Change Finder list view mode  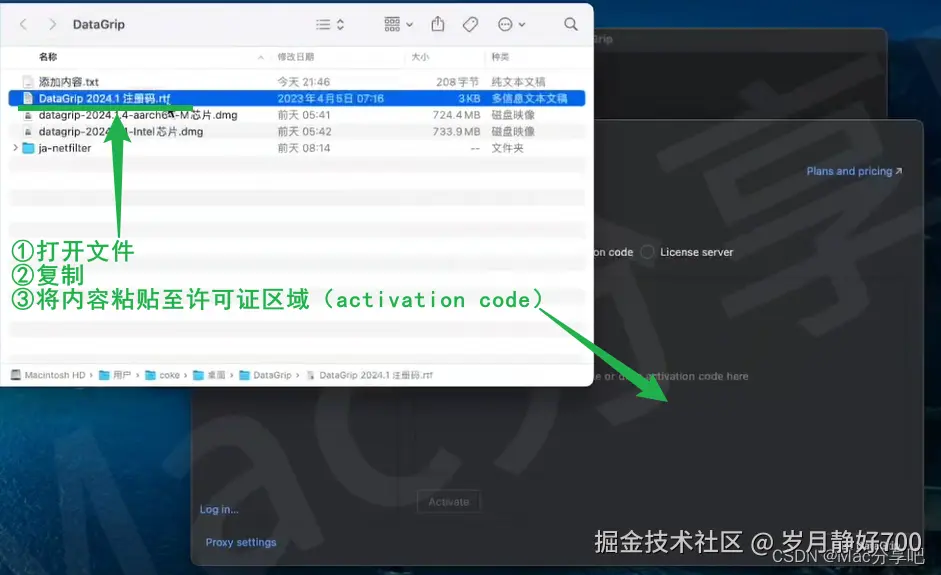330,24
